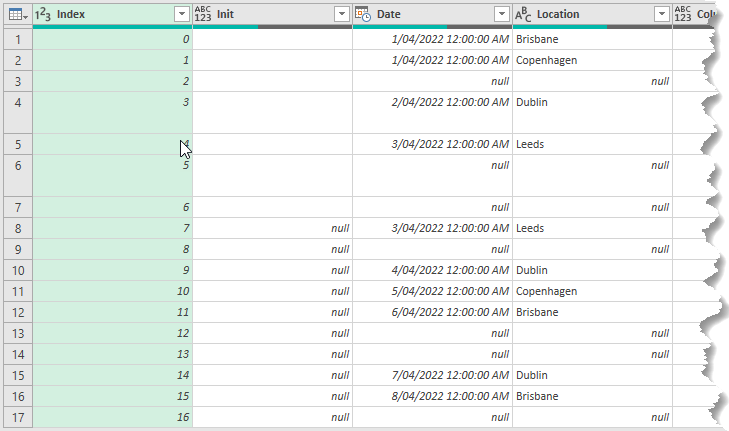
Task: Open the Index column filter dropdown
Action: [x=182, y=14]
